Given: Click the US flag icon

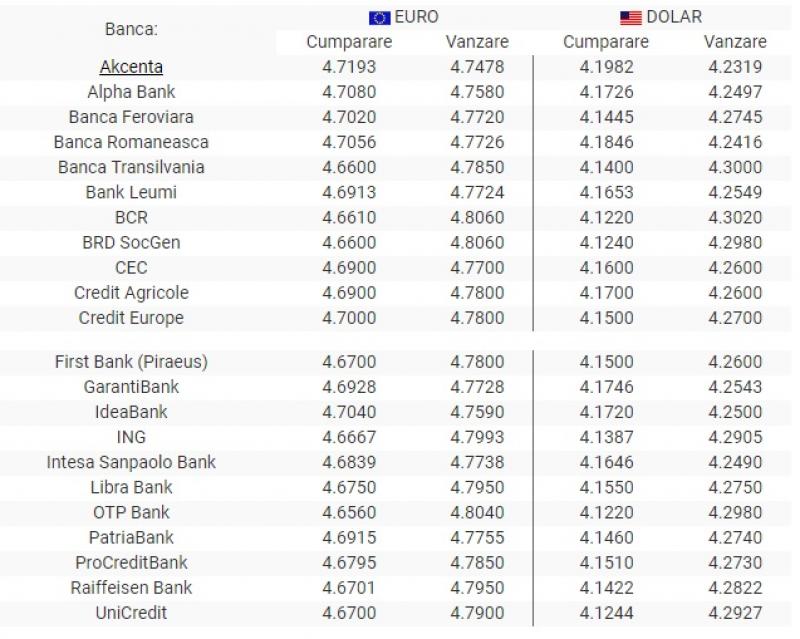Looking at the screenshot, I should 630,17.
